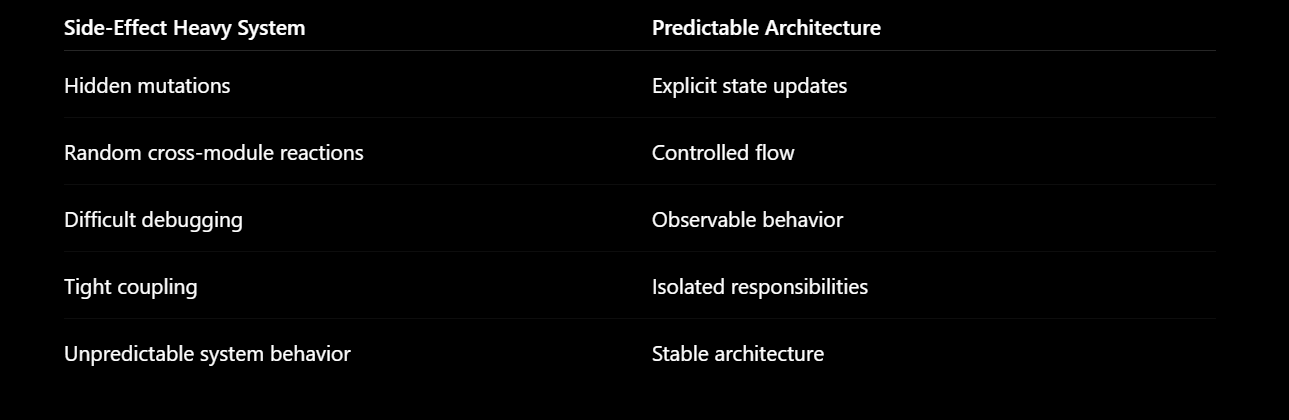
Task: Select the 'Unpredictable system behavior' text
Action: coord(207,354)
